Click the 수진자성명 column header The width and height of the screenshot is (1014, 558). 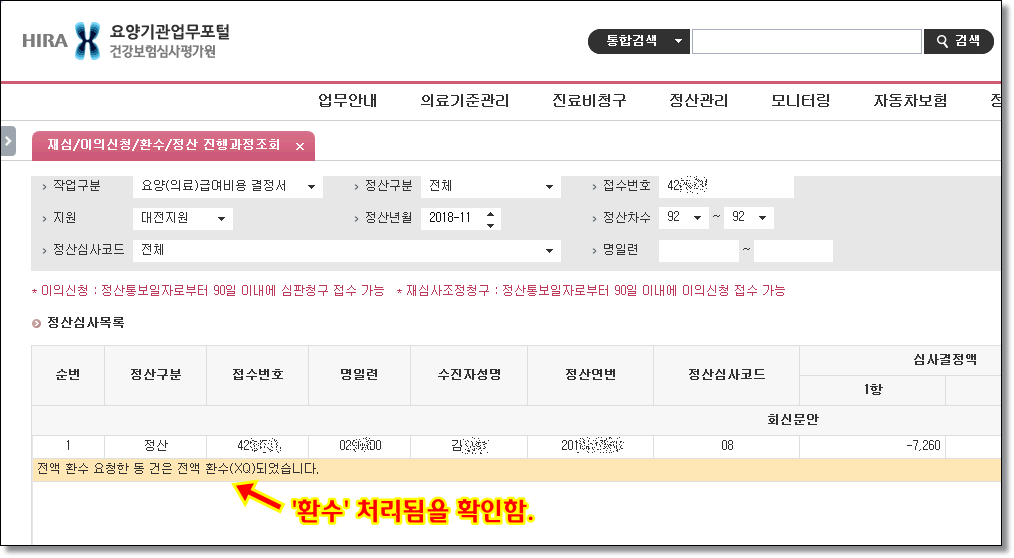point(469,375)
